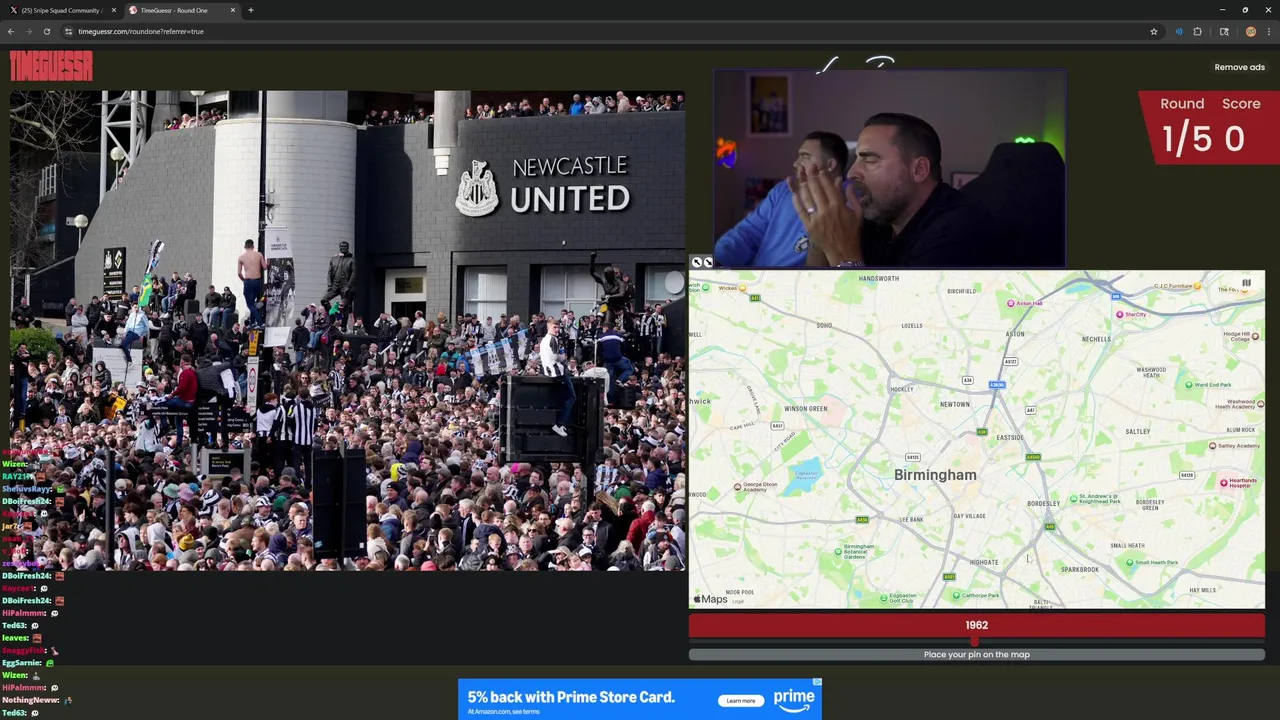Click the Saltley area label
This screenshot has height=720, width=1280.
click(x=1138, y=432)
